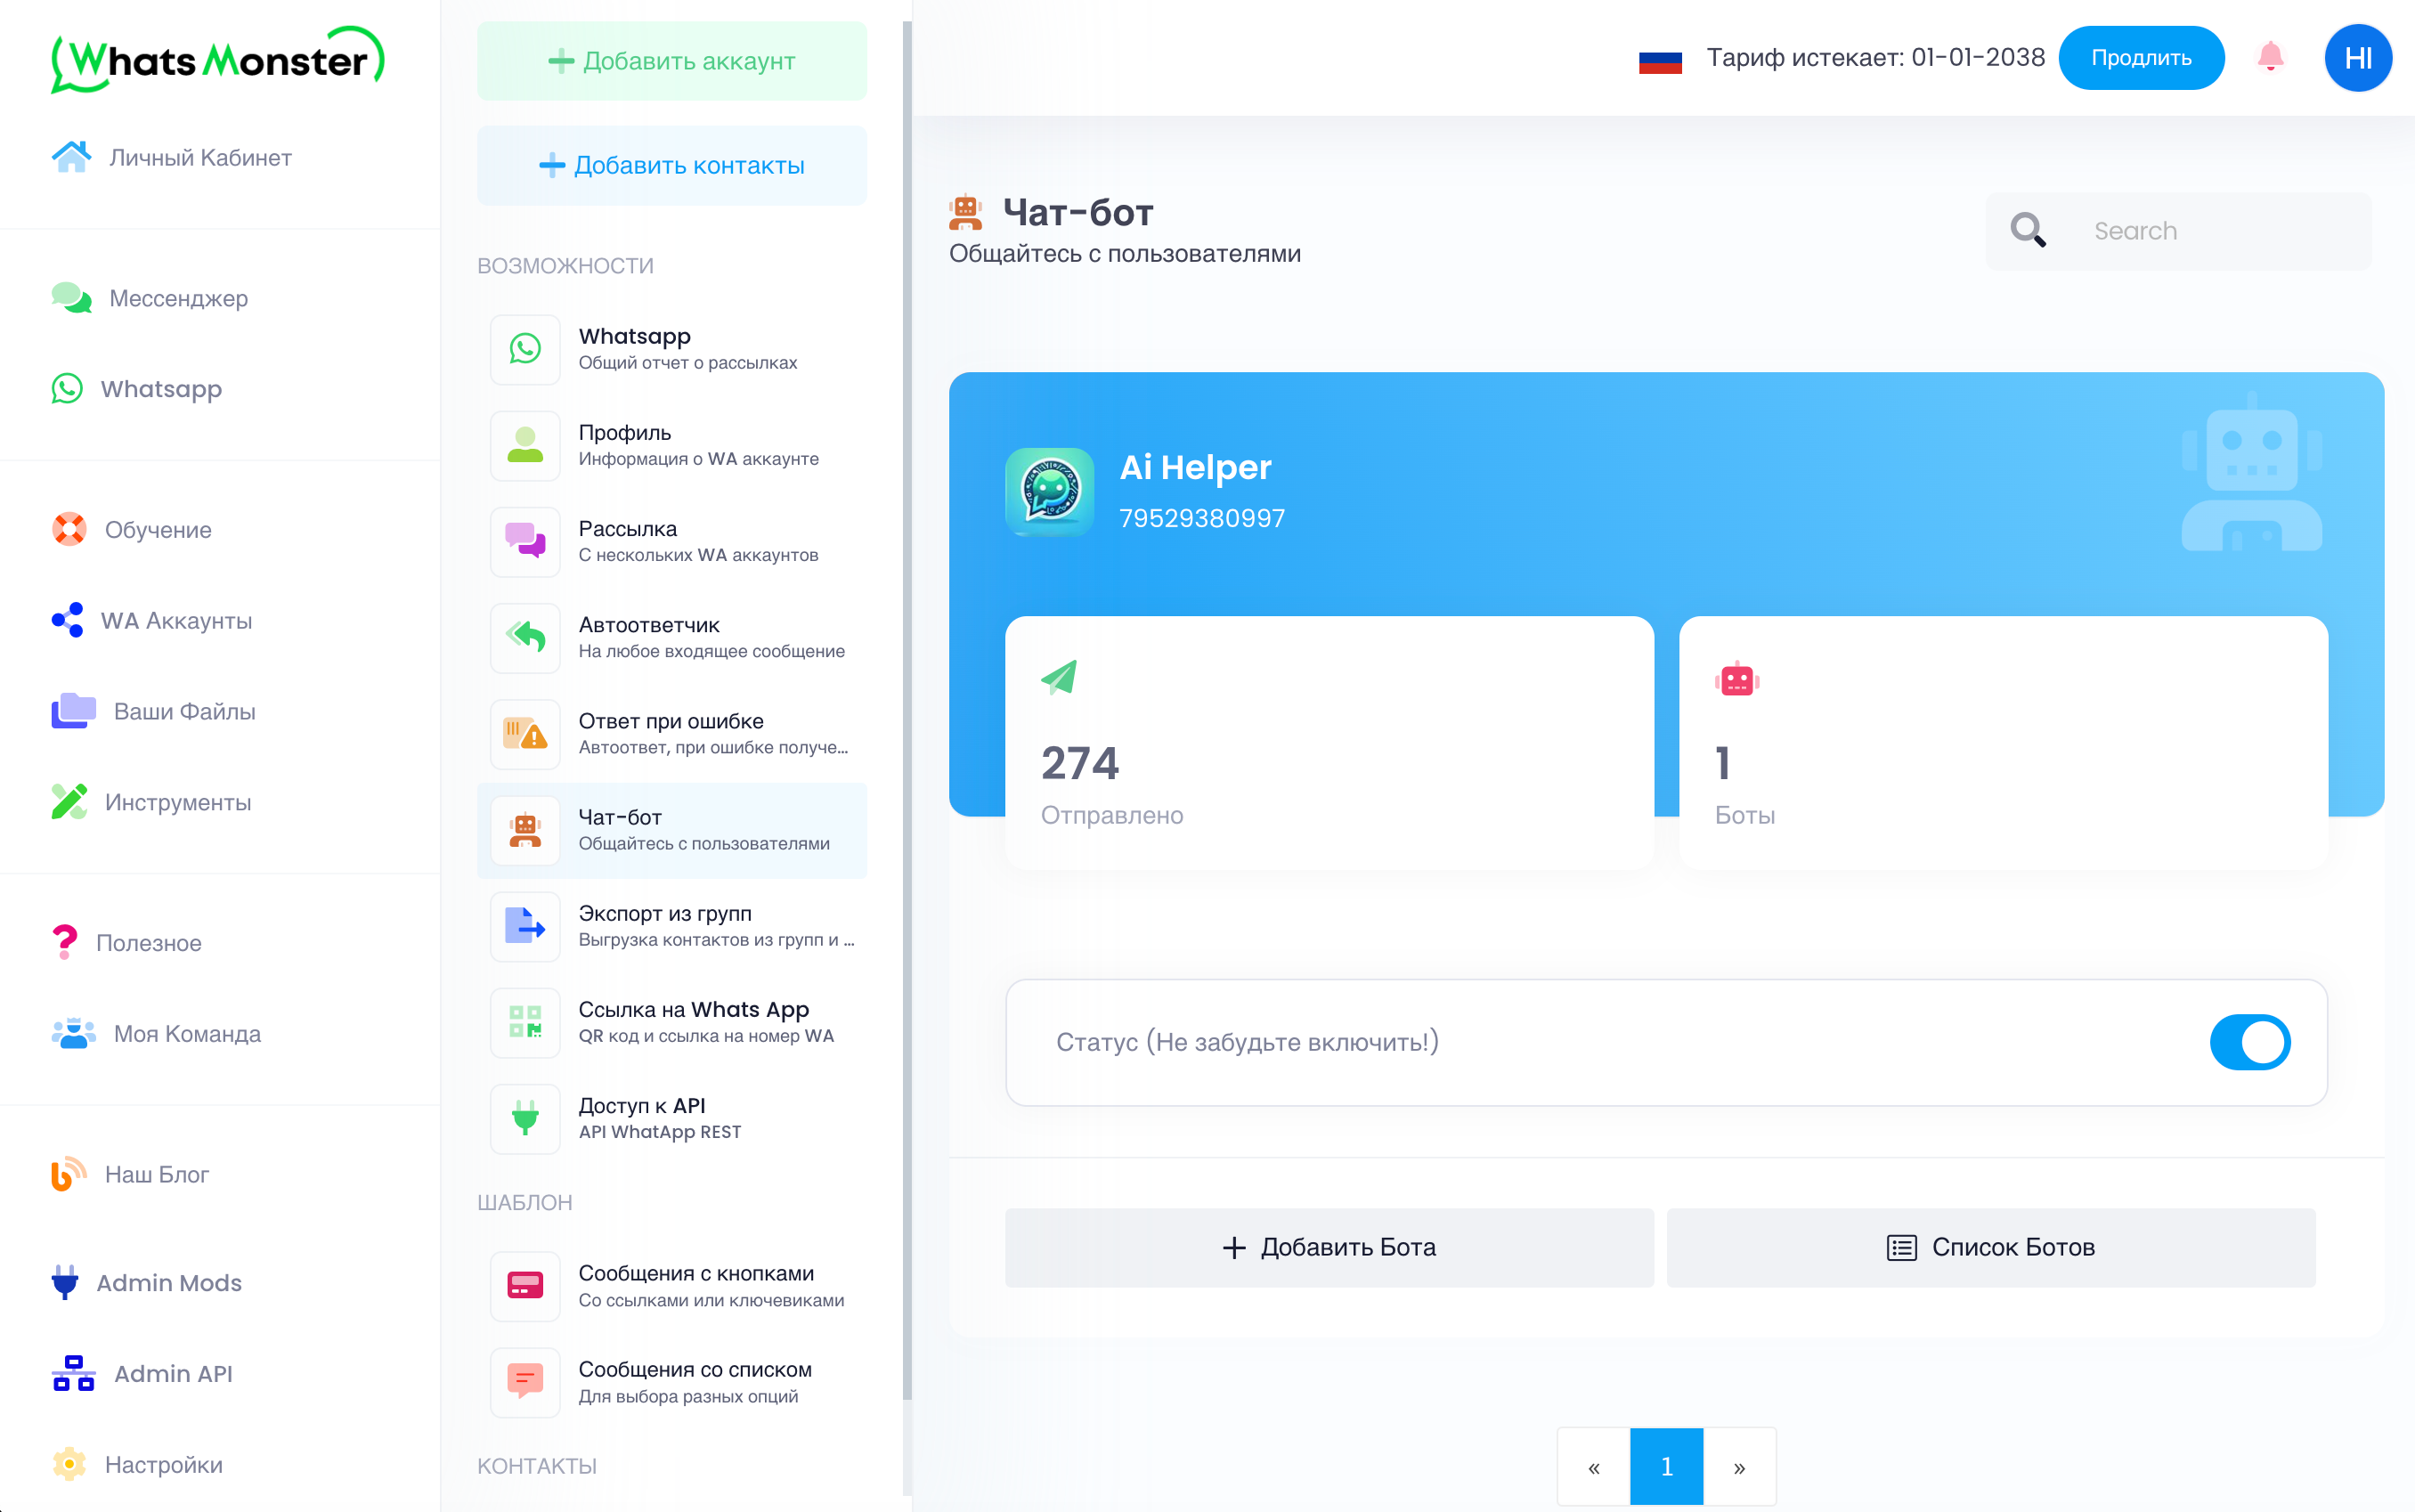Click the Russian flag language icon

point(1660,61)
